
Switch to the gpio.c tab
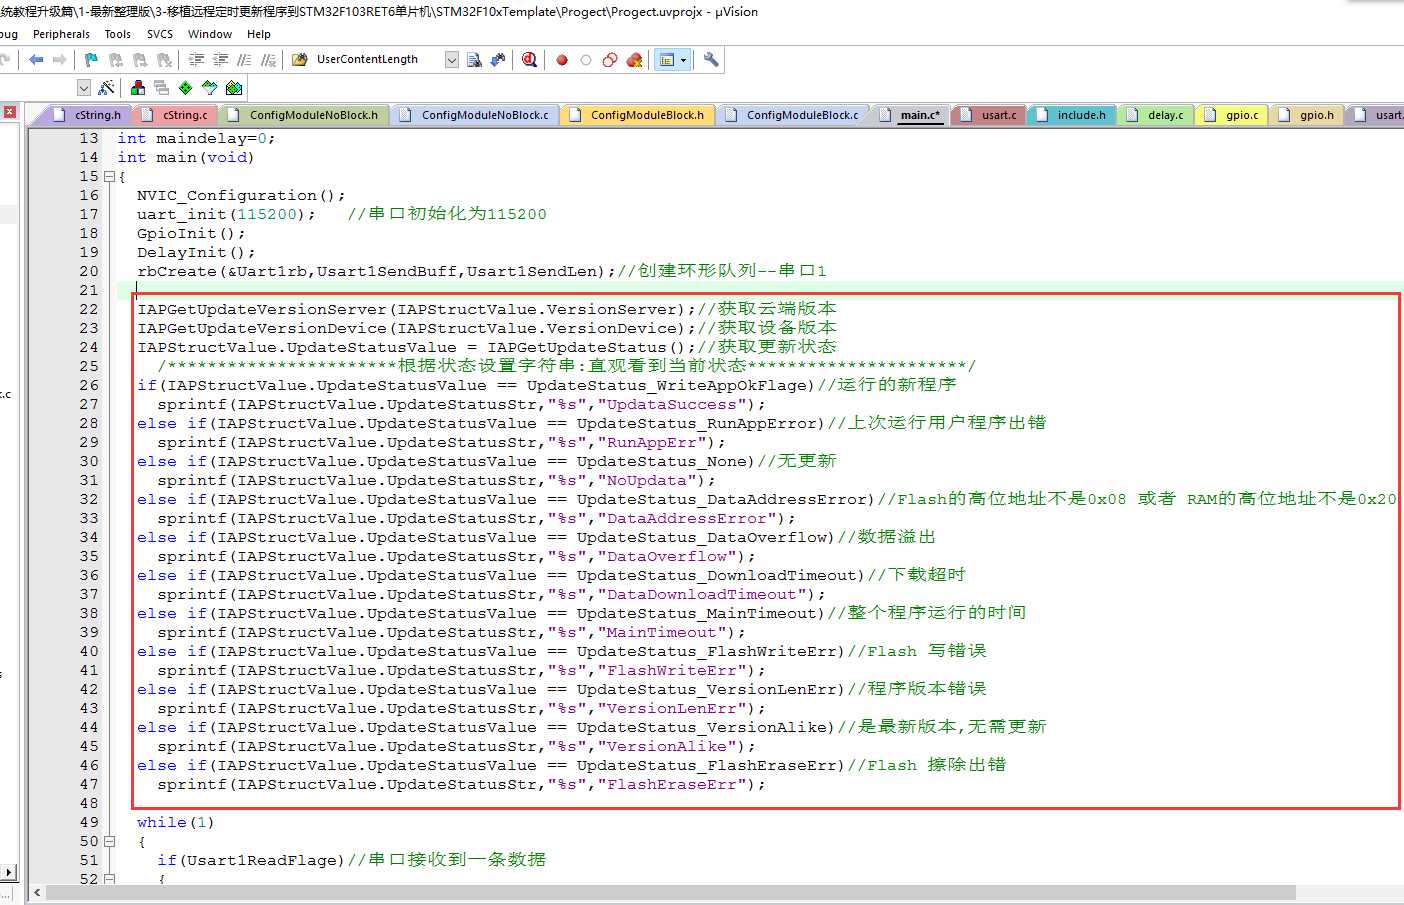(1233, 115)
